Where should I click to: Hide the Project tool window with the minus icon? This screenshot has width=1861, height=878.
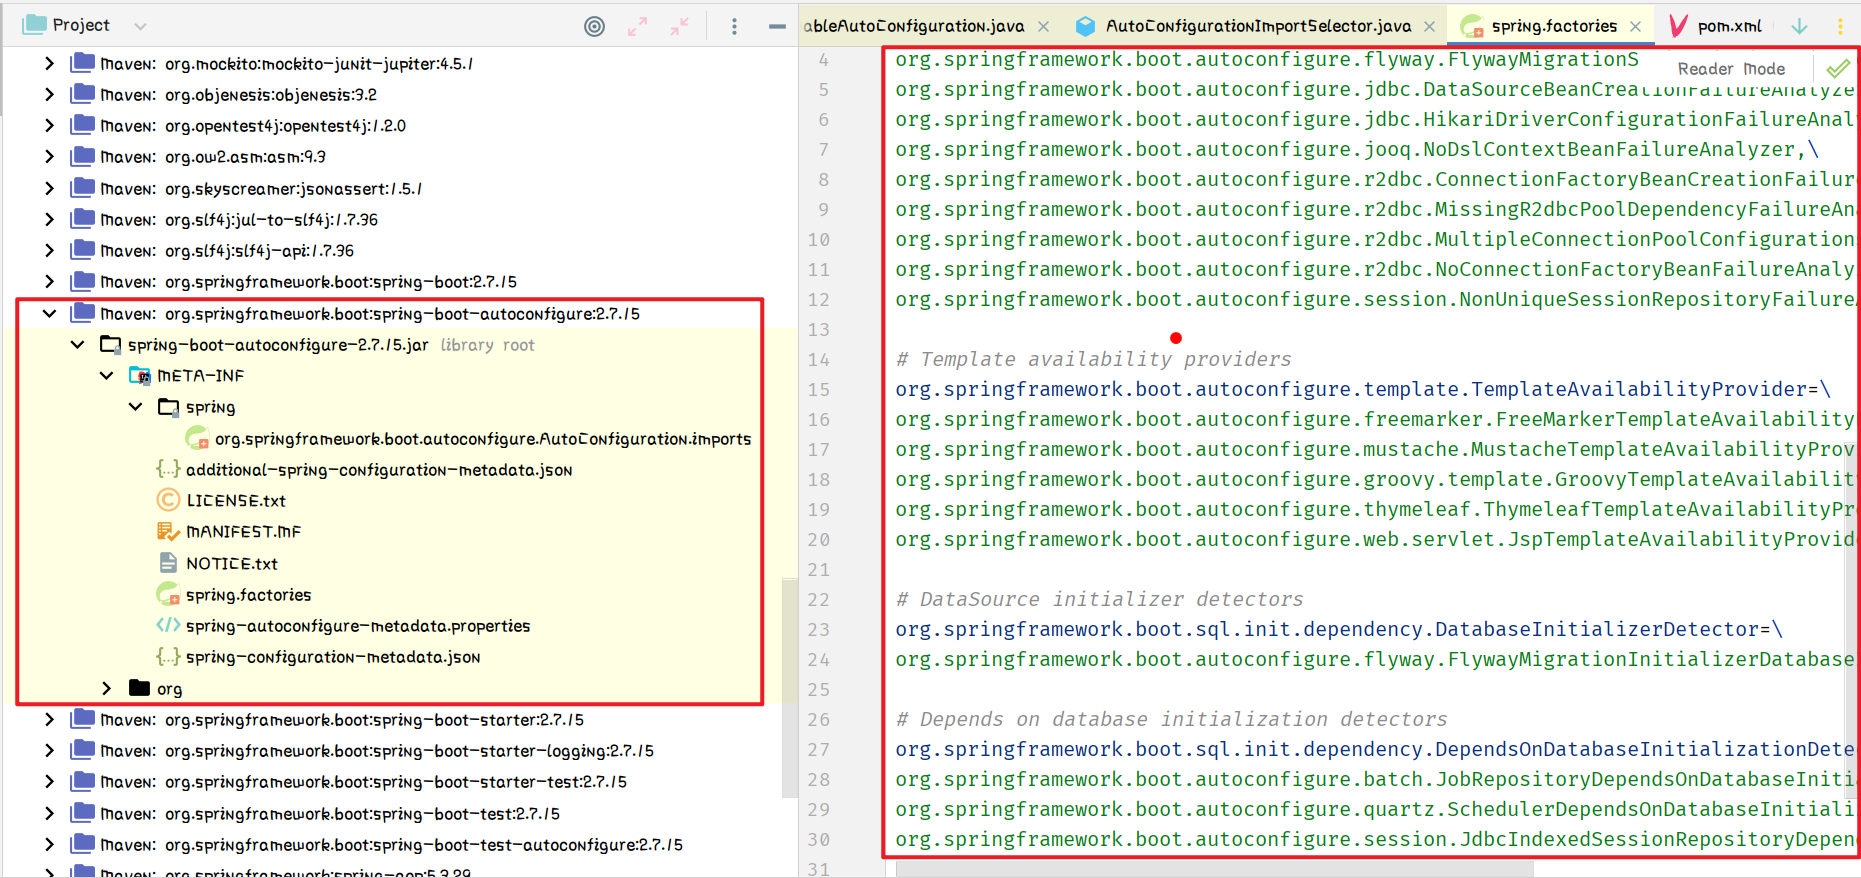click(x=777, y=26)
